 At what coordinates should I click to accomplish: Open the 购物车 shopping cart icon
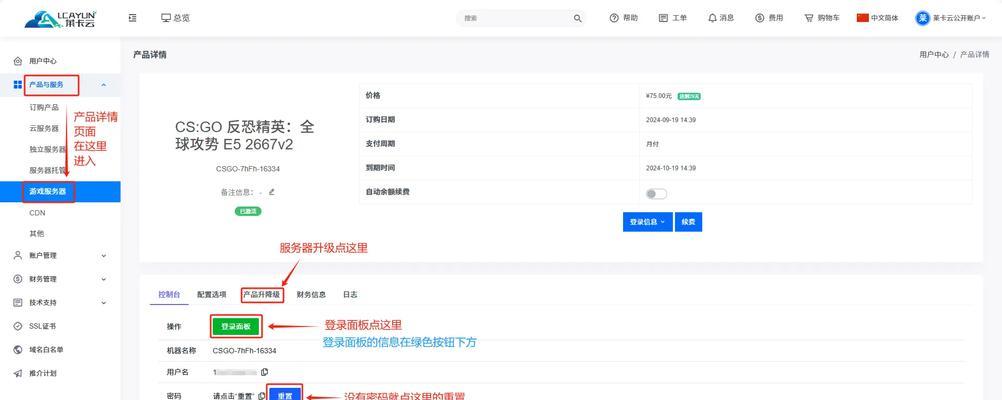tap(809, 18)
